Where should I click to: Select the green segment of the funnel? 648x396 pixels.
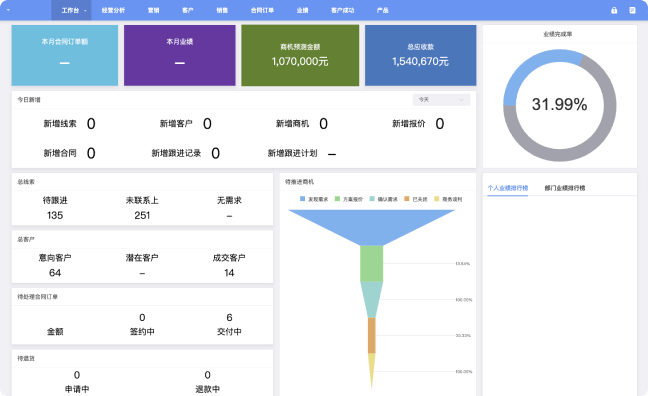coord(372,263)
